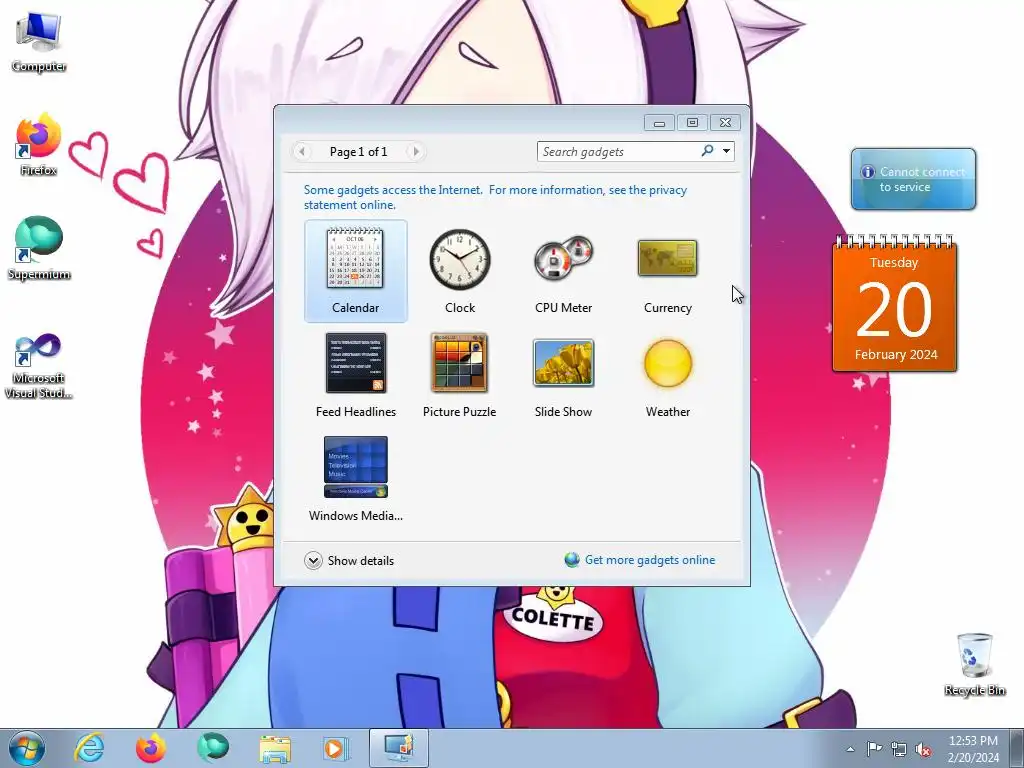Select the Slide Show gadget
Viewport: 1024px width, 768px height.
[564, 376]
